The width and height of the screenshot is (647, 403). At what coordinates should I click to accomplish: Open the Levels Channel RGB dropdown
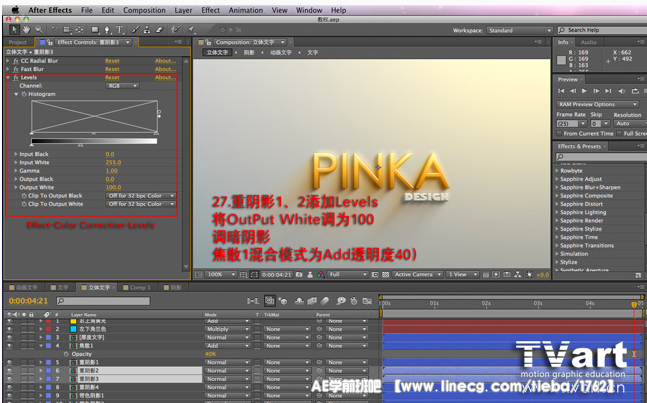[x=123, y=86]
